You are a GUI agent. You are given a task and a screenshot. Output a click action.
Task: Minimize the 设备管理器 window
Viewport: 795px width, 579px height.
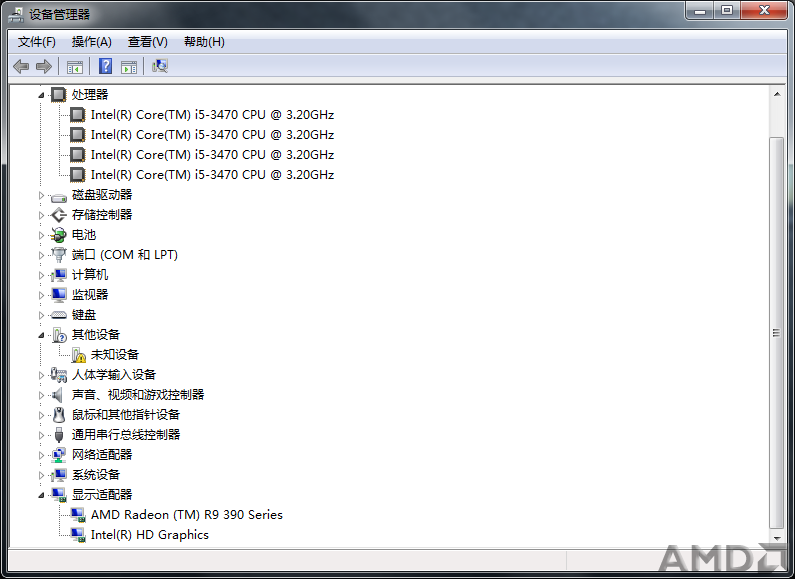coord(700,10)
